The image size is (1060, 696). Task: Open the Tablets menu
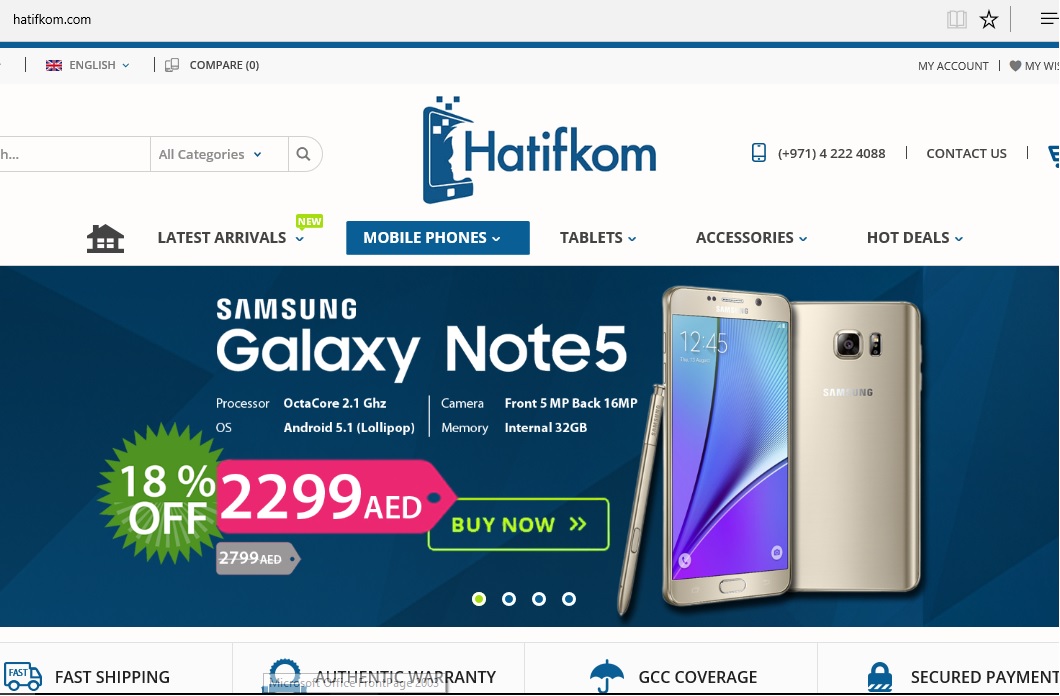[x=598, y=238]
